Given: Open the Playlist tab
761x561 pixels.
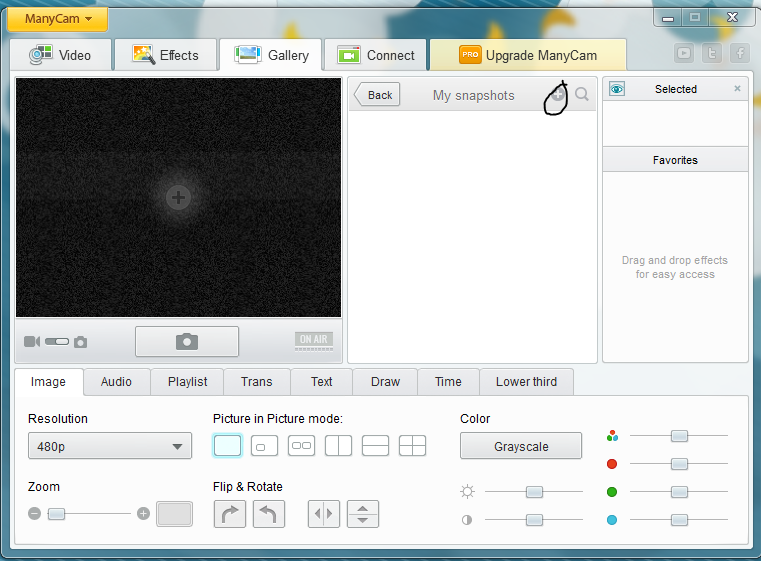Looking at the screenshot, I should click(187, 382).
